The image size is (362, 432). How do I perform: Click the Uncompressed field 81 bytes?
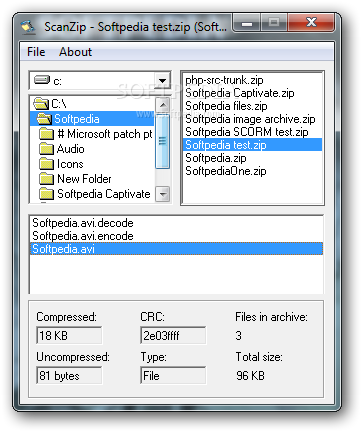point(69,376)
